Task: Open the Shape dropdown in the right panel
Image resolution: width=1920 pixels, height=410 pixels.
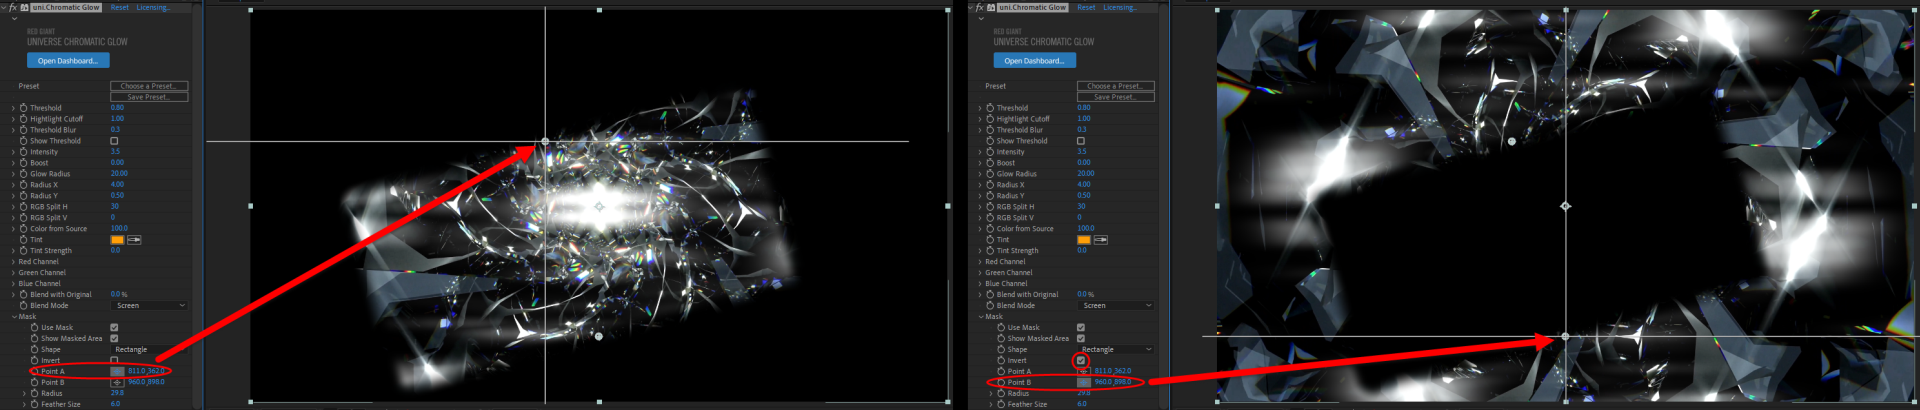Action: 1116,349
